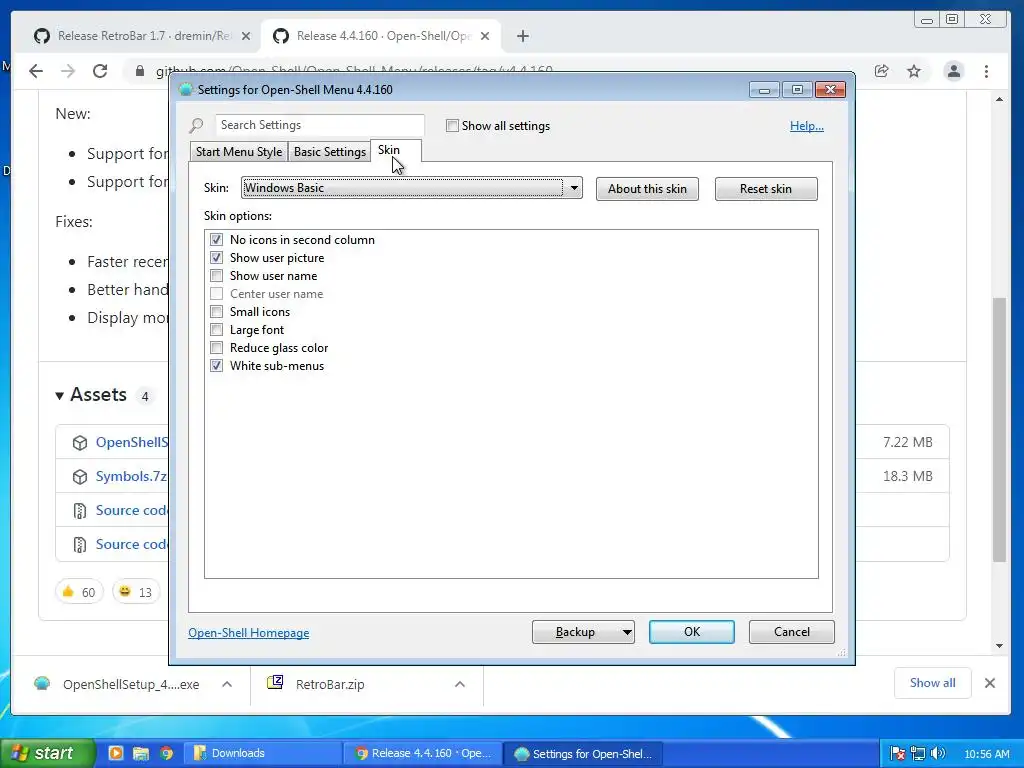The height and width of the screenshot is (768, 1024).
Task: Click the share page icon in Chrome
Action: [882, 71]
